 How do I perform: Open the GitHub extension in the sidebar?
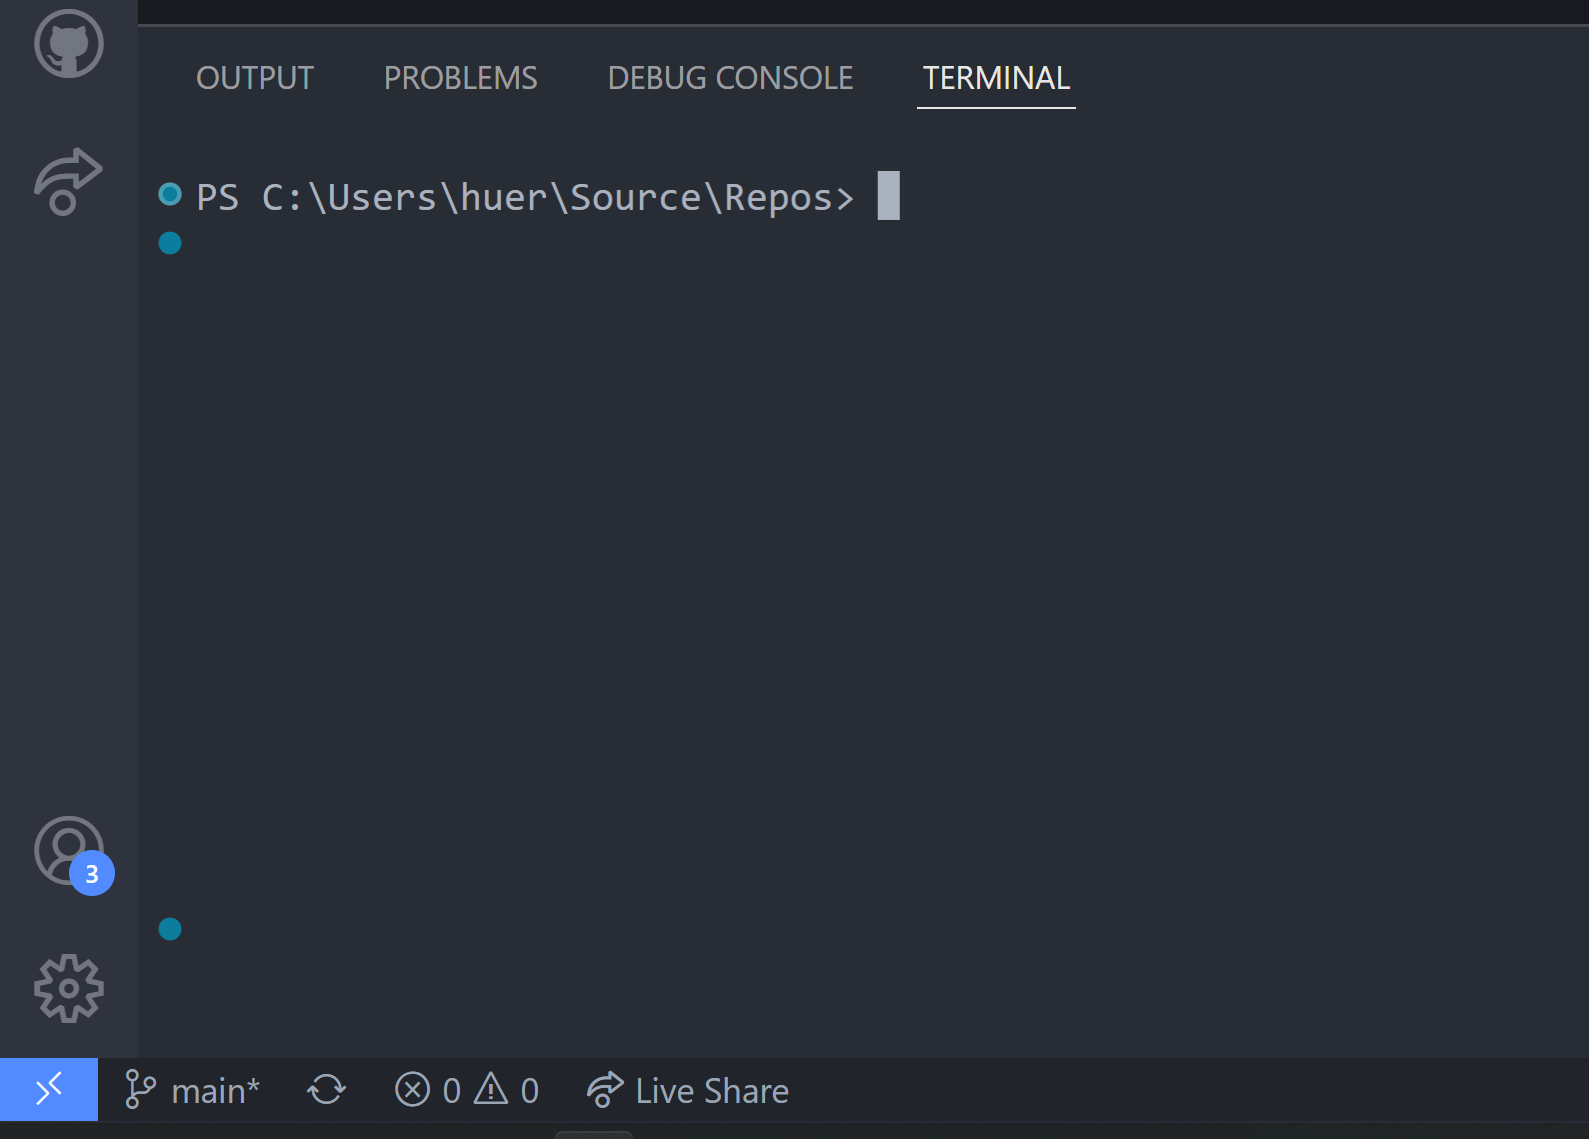67,44
